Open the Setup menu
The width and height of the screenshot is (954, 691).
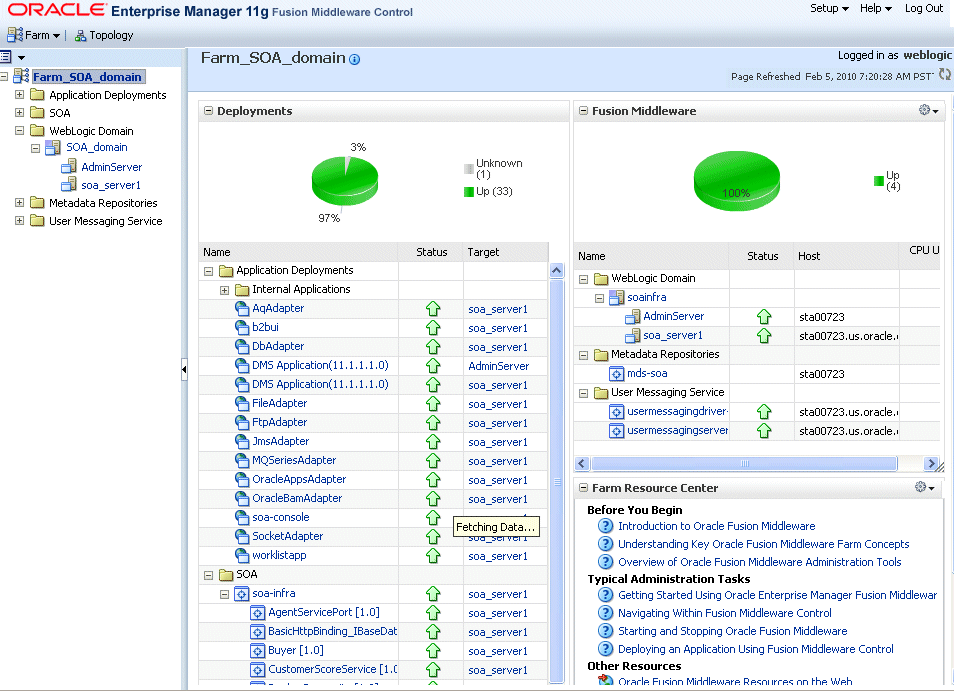tap(829, 9)
